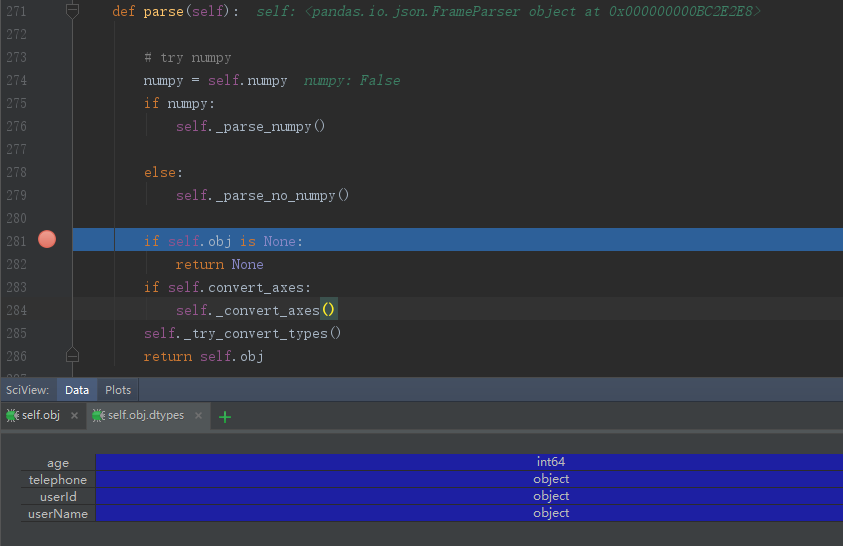The height and width of the screenshot is (546, 843).
Task: Open the self.obj.dtypes data tab
Action: click(145, 415)
